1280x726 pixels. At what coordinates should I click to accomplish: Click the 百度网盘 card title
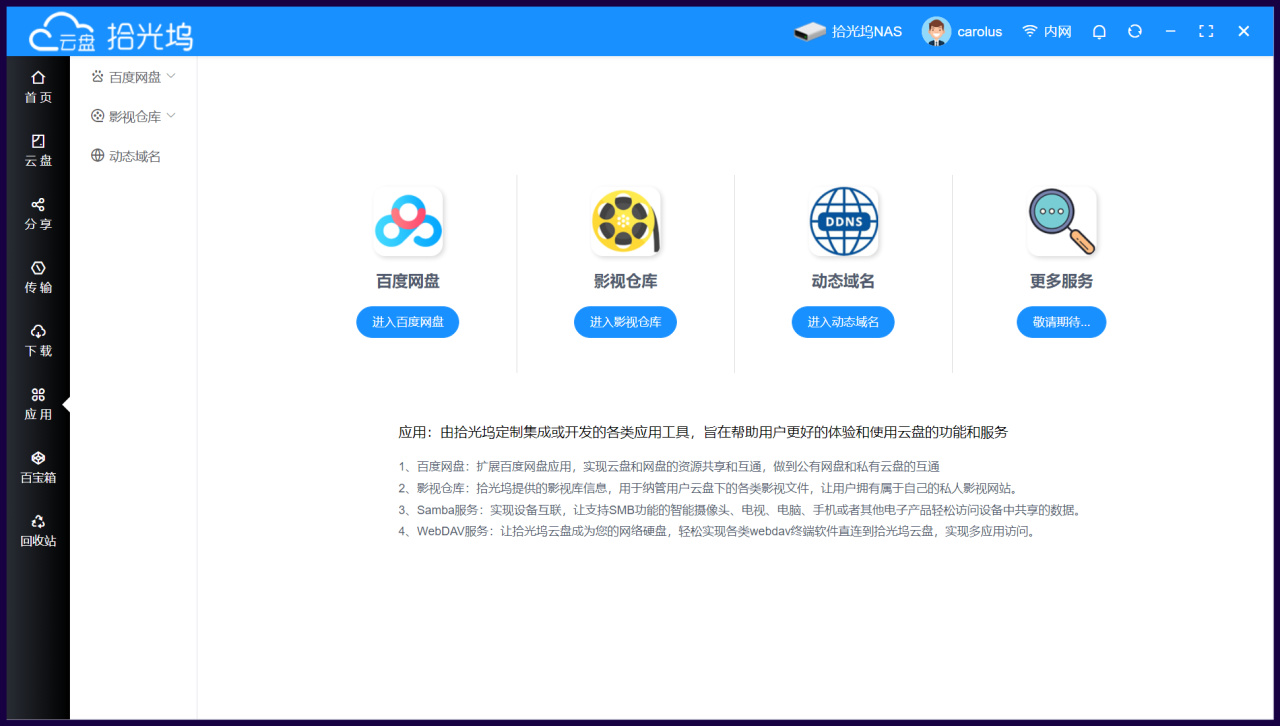click(408, 282)
